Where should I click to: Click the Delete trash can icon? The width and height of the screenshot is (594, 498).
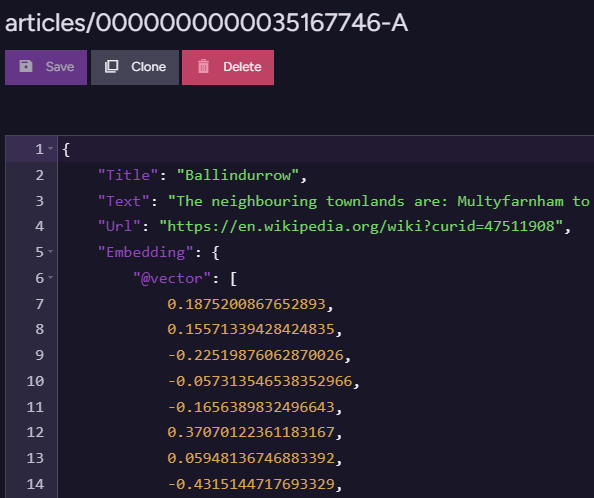pos(203,66)
